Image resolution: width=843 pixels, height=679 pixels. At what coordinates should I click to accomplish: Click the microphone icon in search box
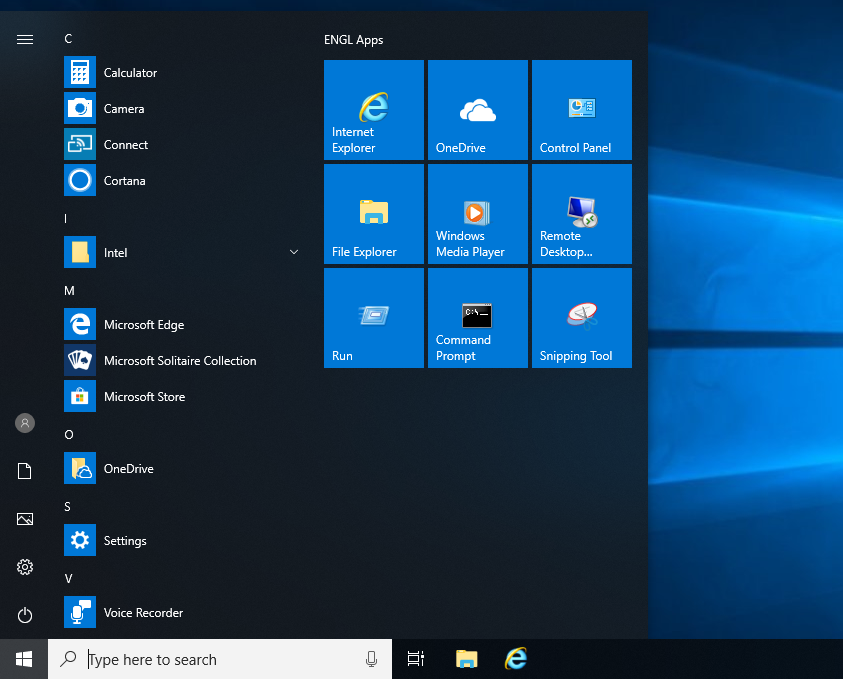tap(371, 659)
